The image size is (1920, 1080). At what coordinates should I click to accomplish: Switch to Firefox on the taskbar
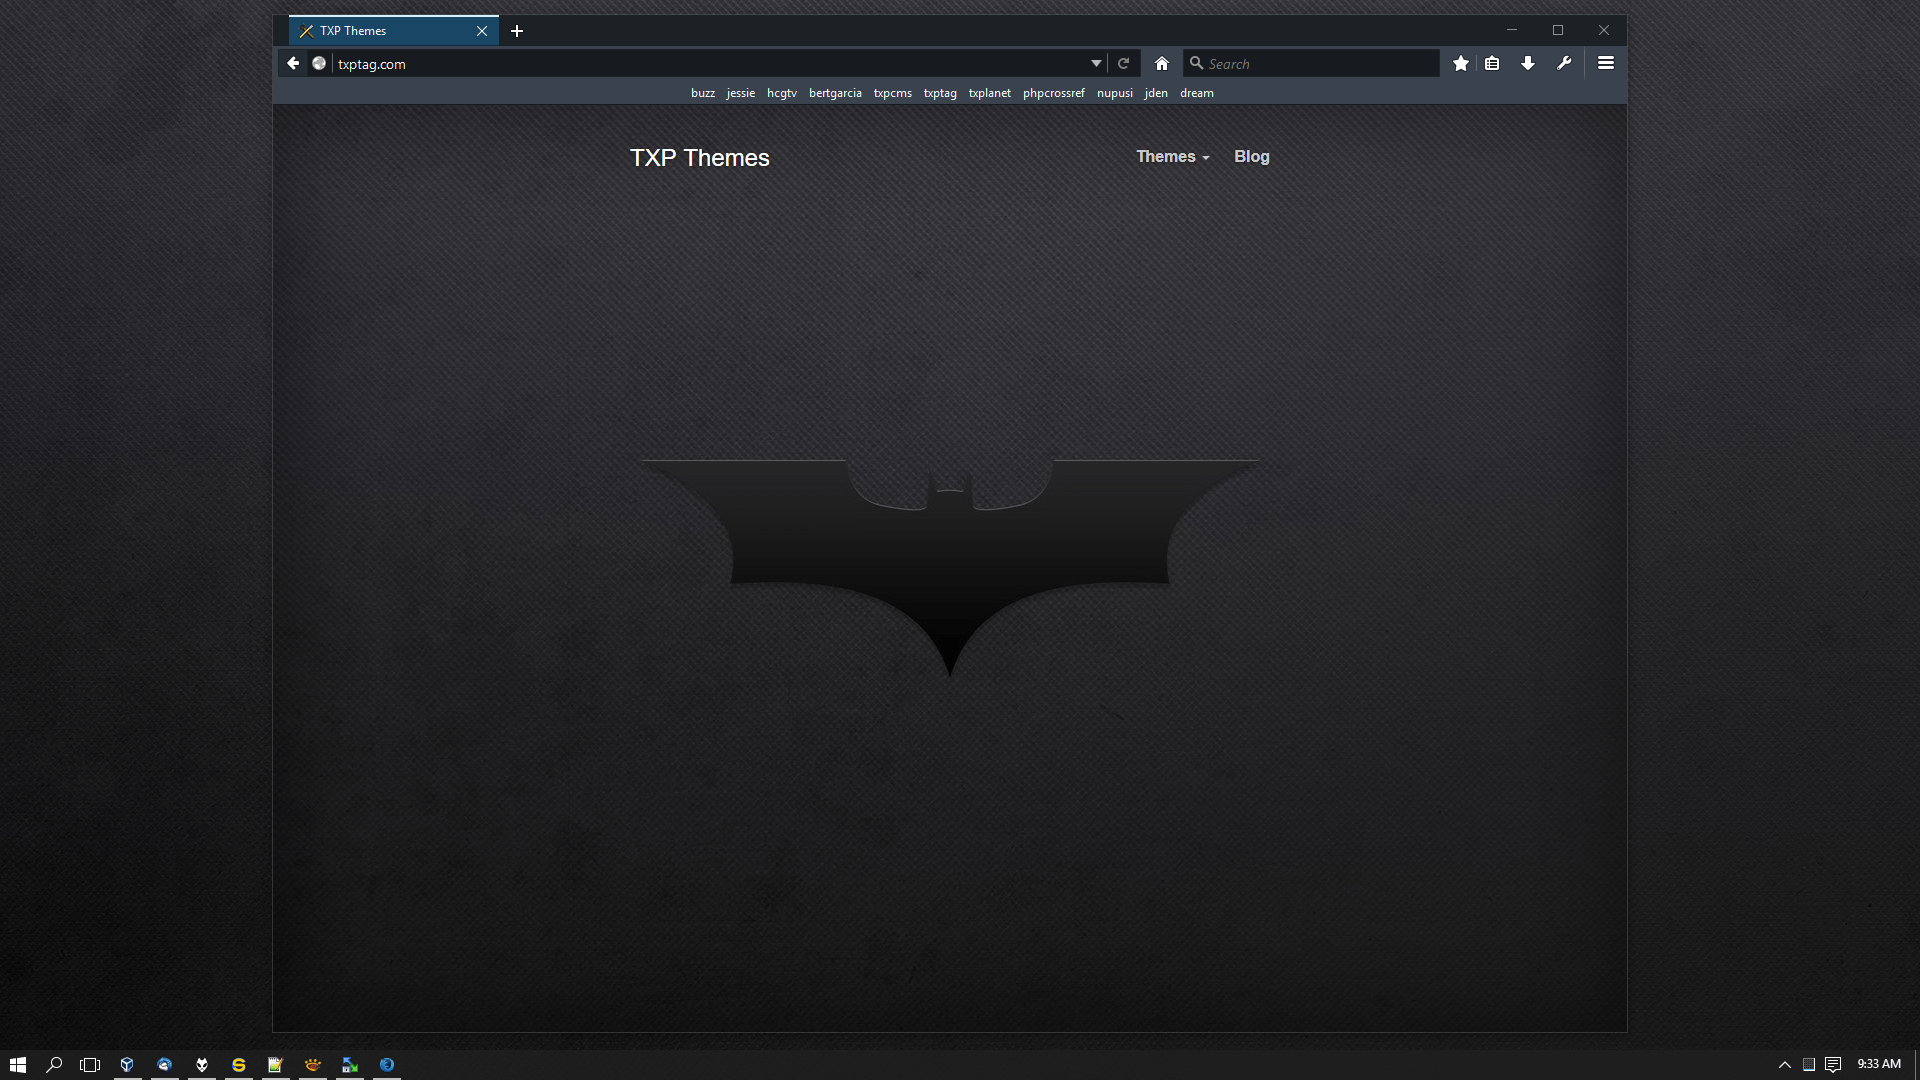click(386, 1065)
